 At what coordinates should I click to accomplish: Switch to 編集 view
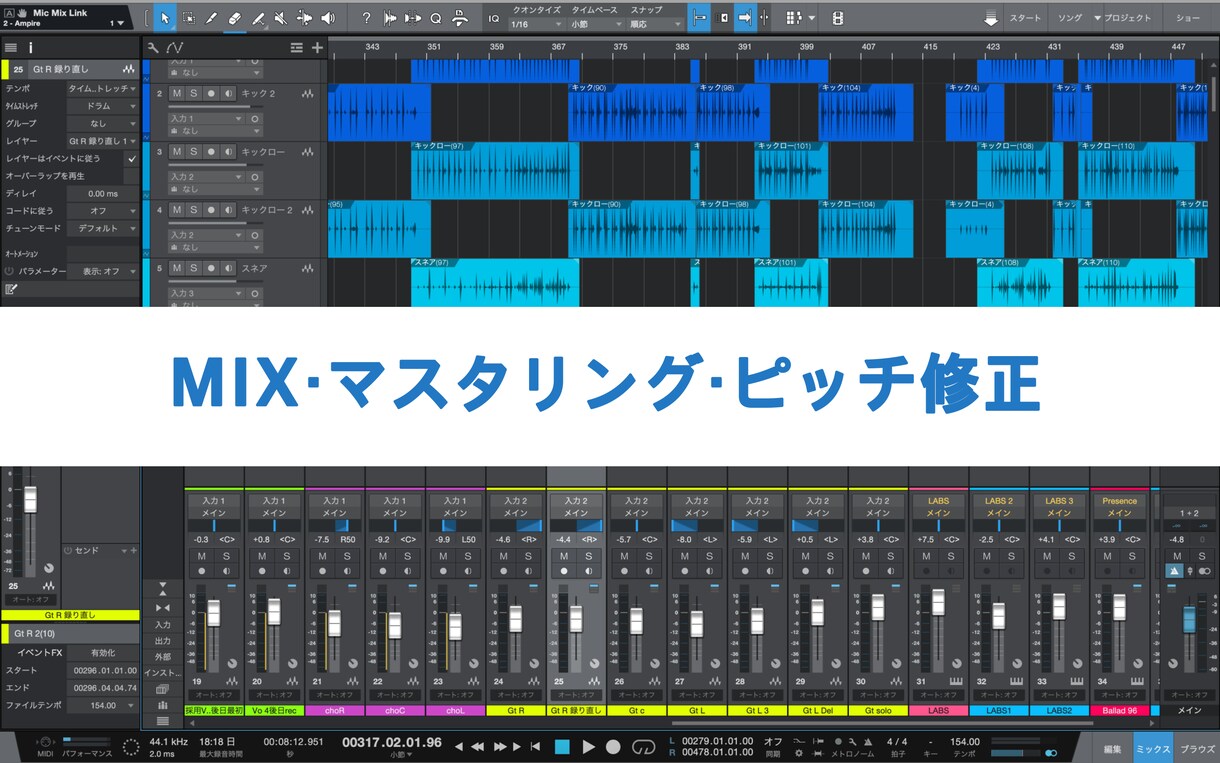point(1113,747)
